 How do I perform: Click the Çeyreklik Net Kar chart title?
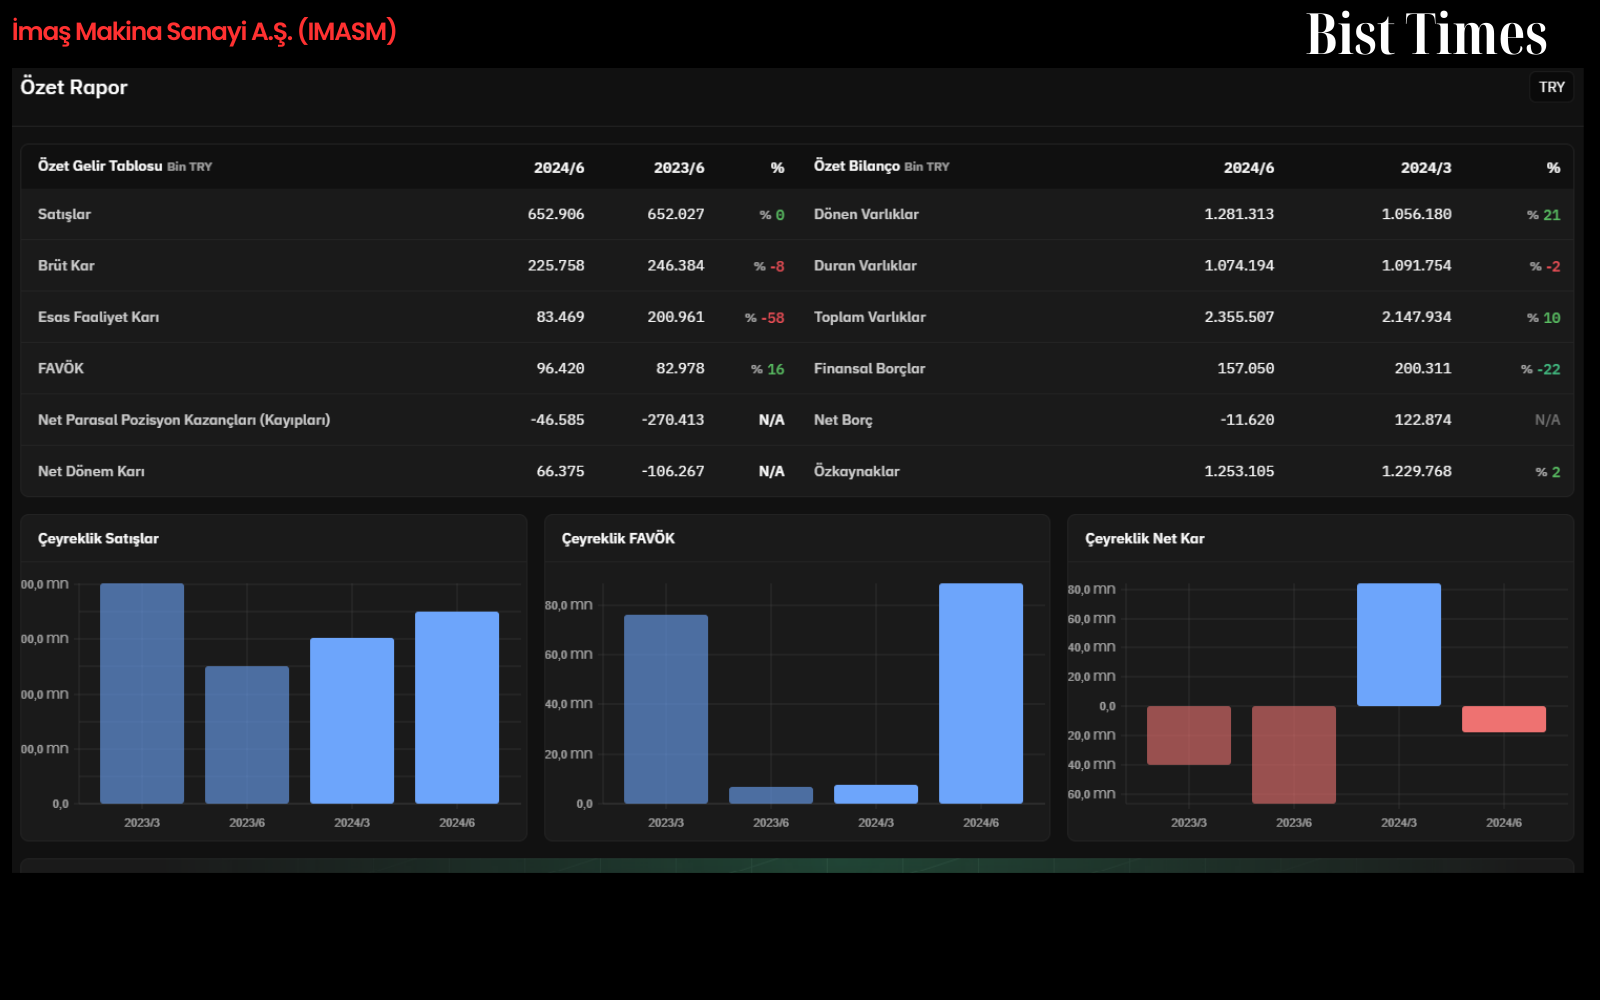pyautogui.click(x=1145, y=538)
